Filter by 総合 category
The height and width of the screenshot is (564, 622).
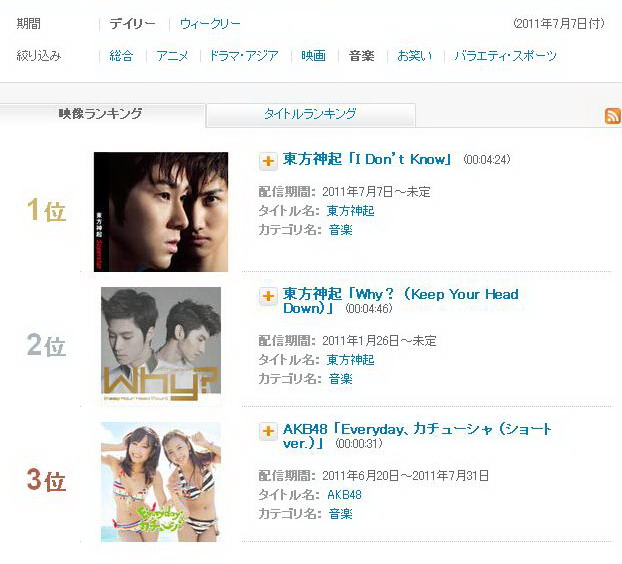click(121, 56)
